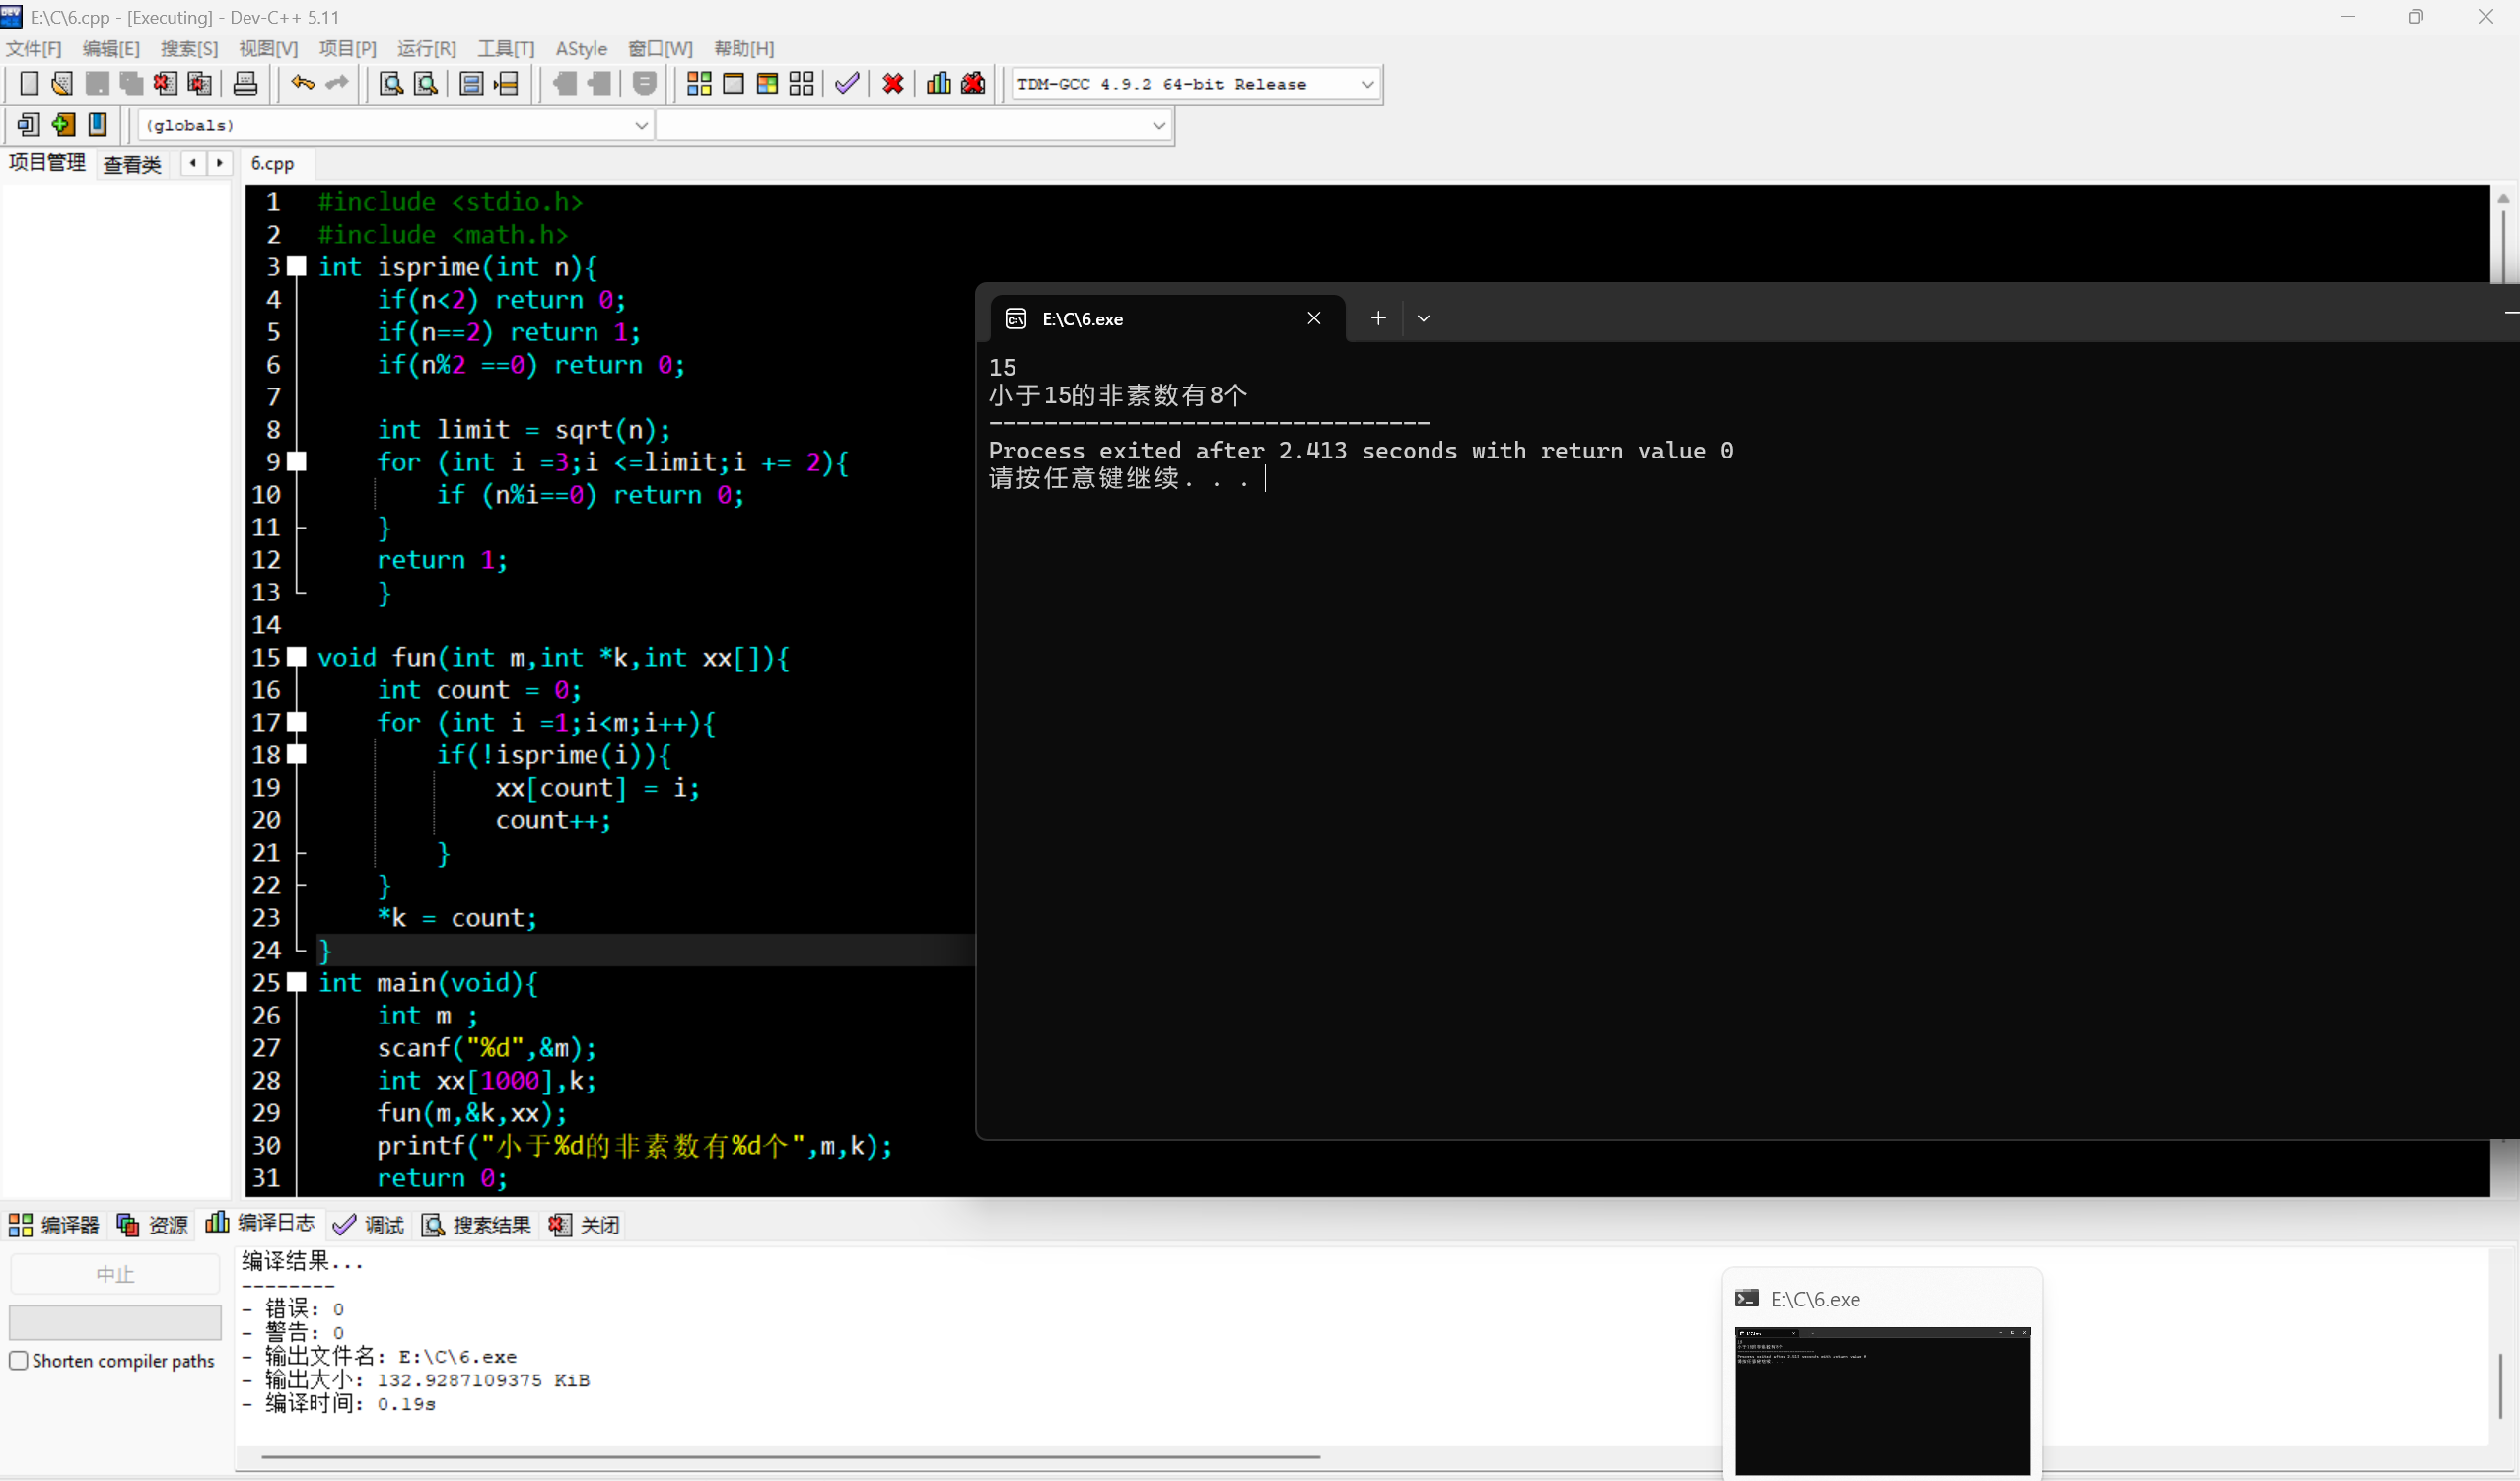
Task: Open the 调试 debug tab
Action: [369, 1225]
